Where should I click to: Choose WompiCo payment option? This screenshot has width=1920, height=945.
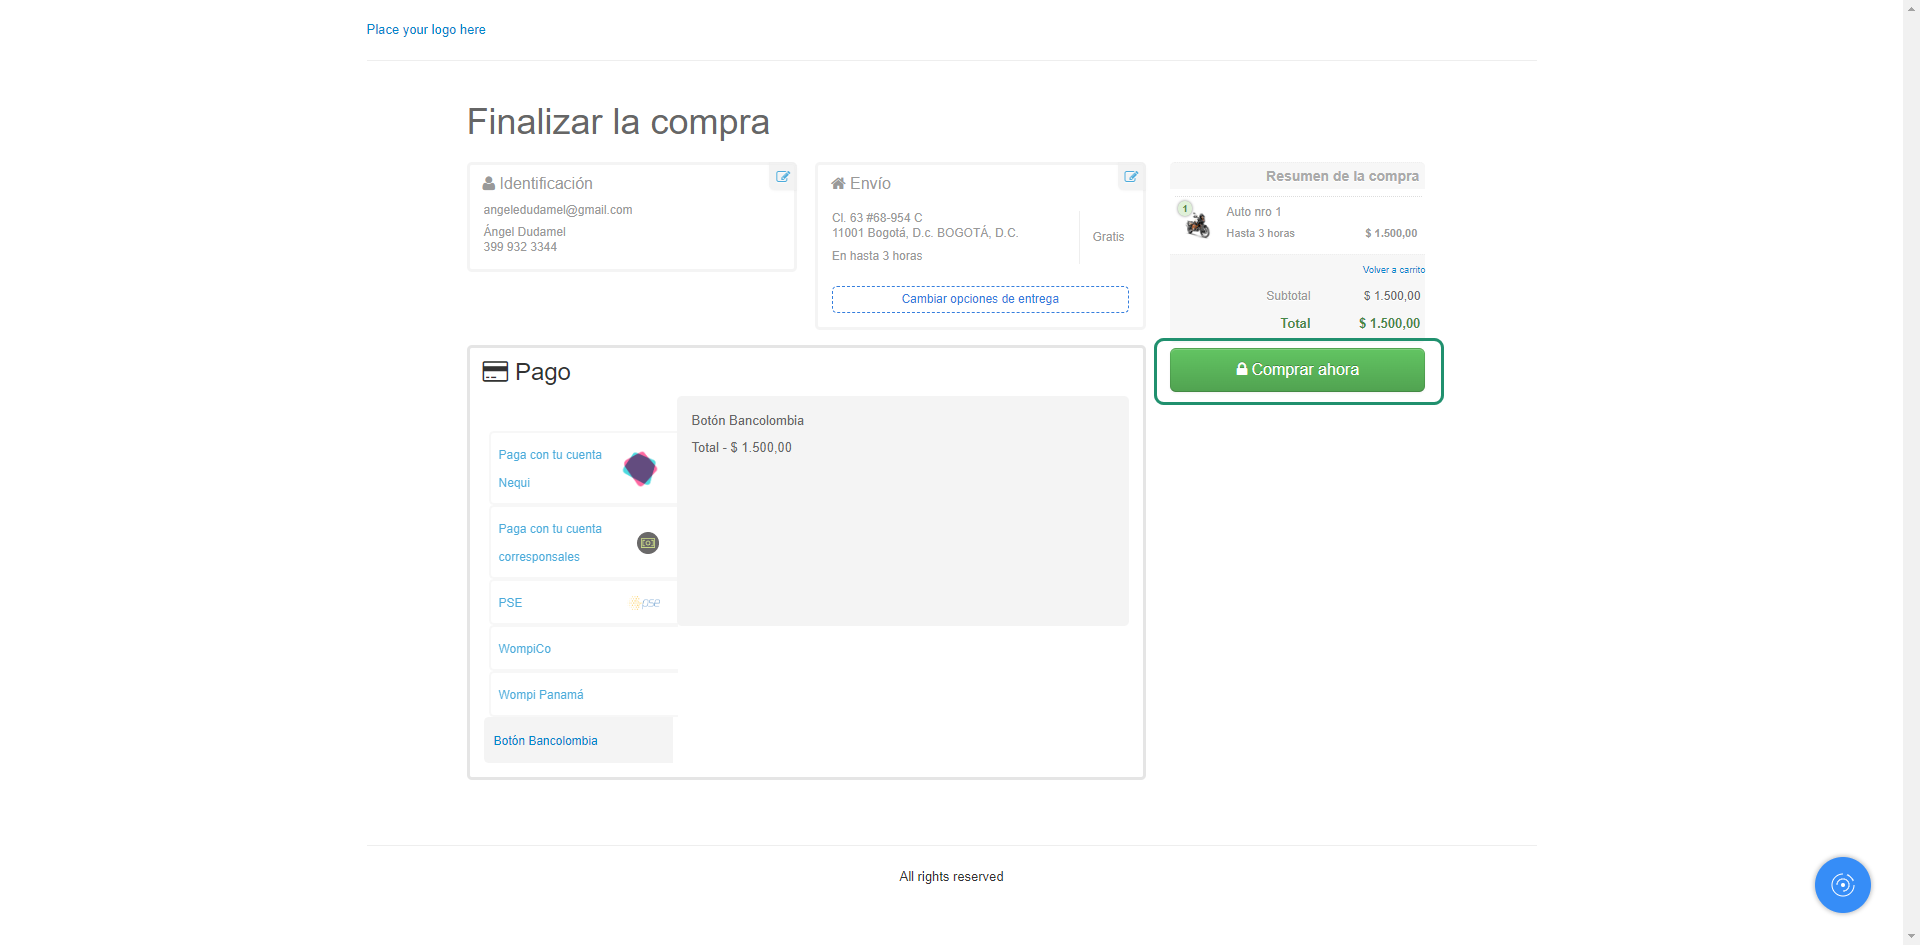[x=525, y=649]
